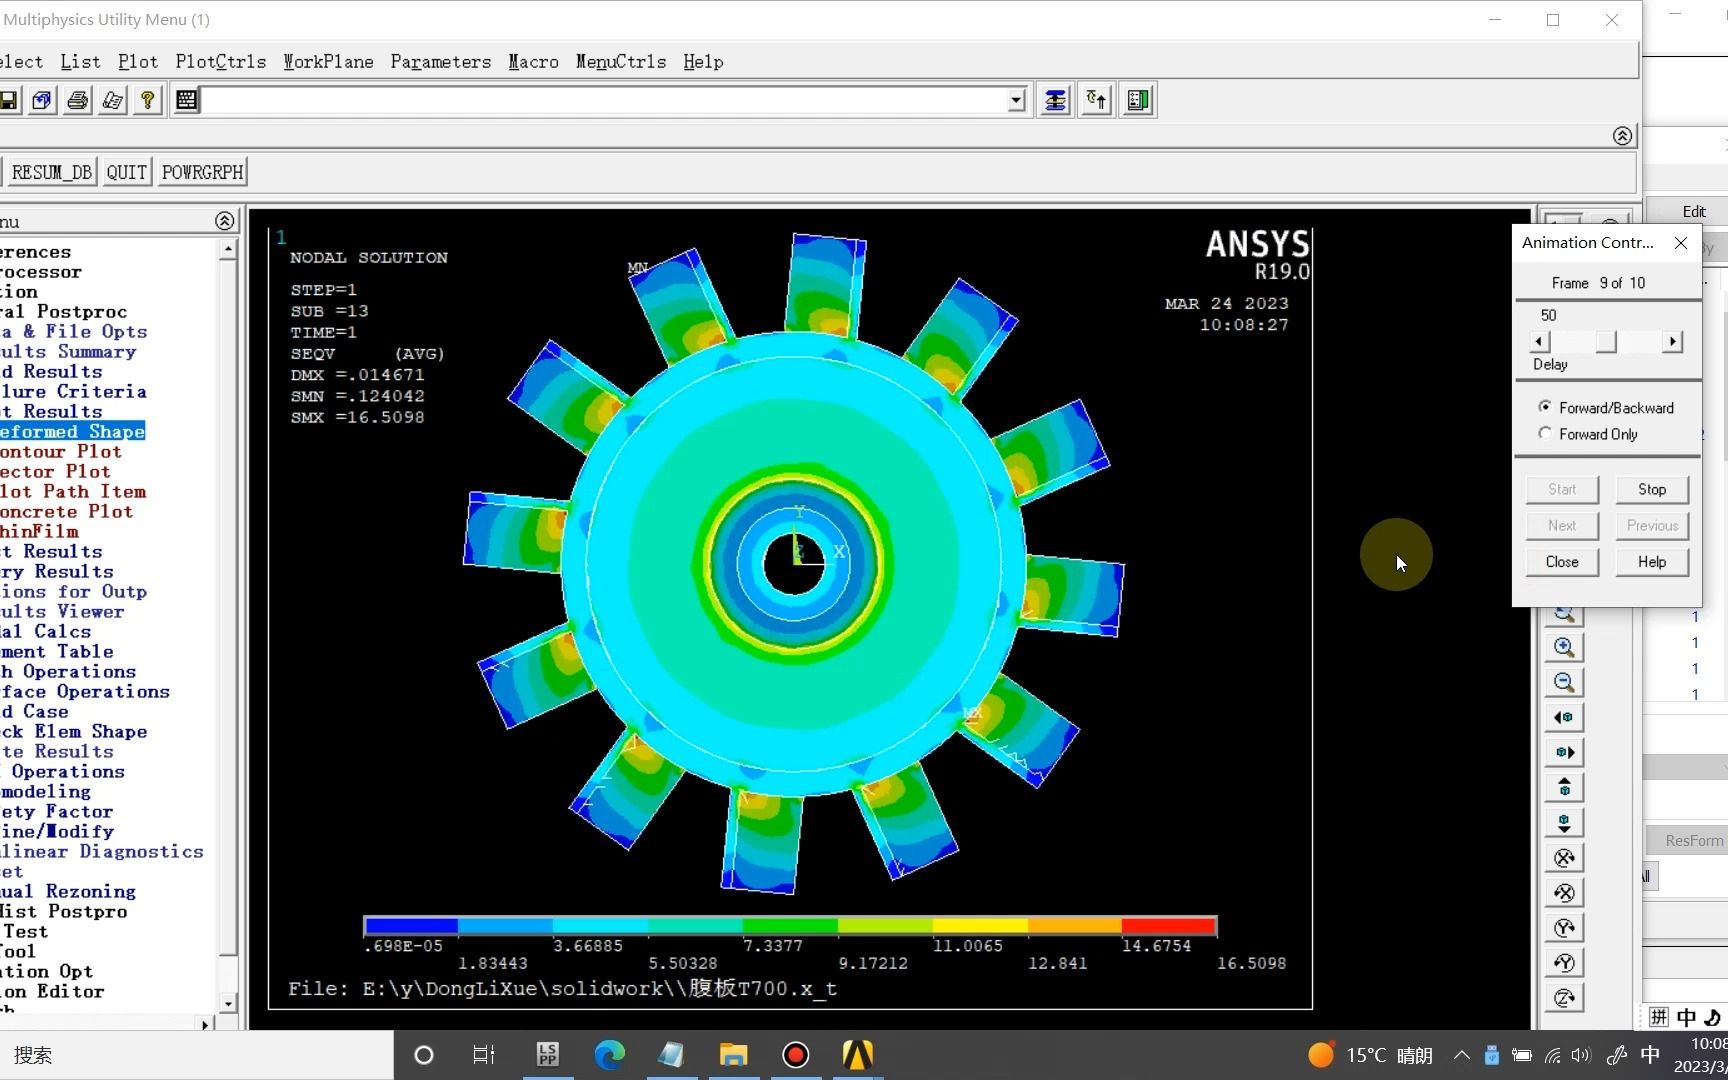Rotate model about Z axis using toolbar icon

coord(1563,997)
